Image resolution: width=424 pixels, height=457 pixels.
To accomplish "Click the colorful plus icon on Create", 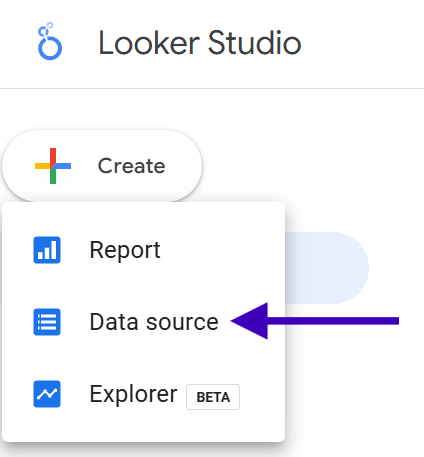I will 53,166.
